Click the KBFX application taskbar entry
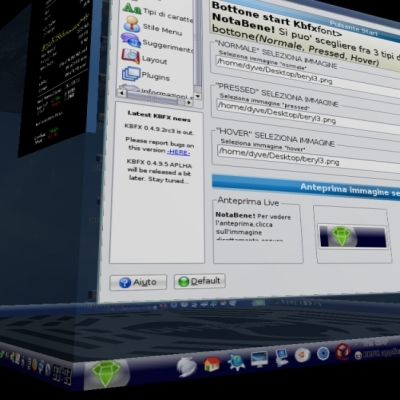Screen dimensions: 400x400 (377, 353)
